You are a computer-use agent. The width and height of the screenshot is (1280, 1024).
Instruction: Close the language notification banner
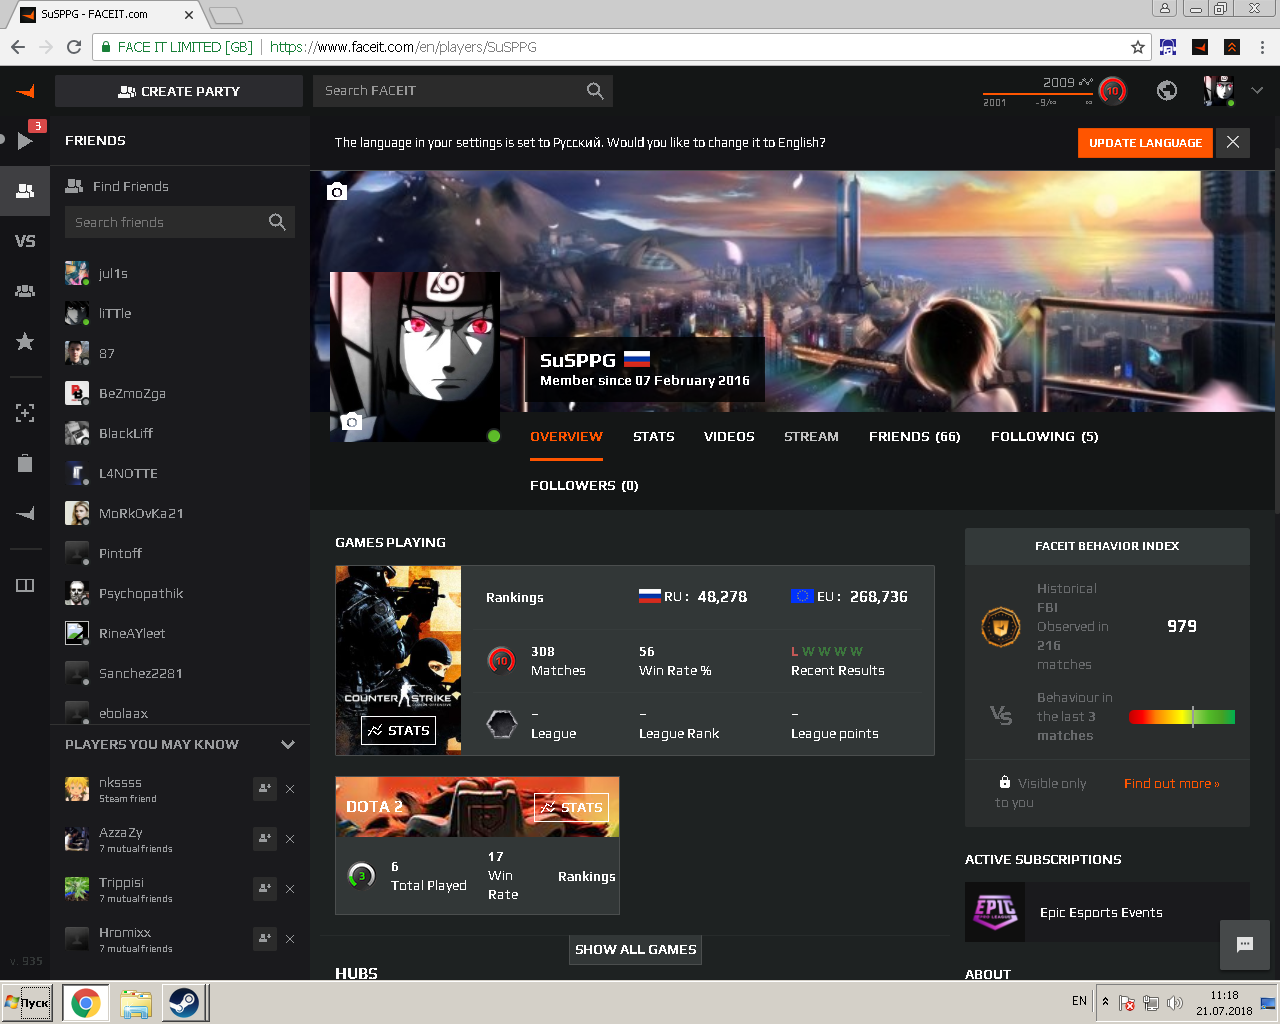tap(1233, 143)
